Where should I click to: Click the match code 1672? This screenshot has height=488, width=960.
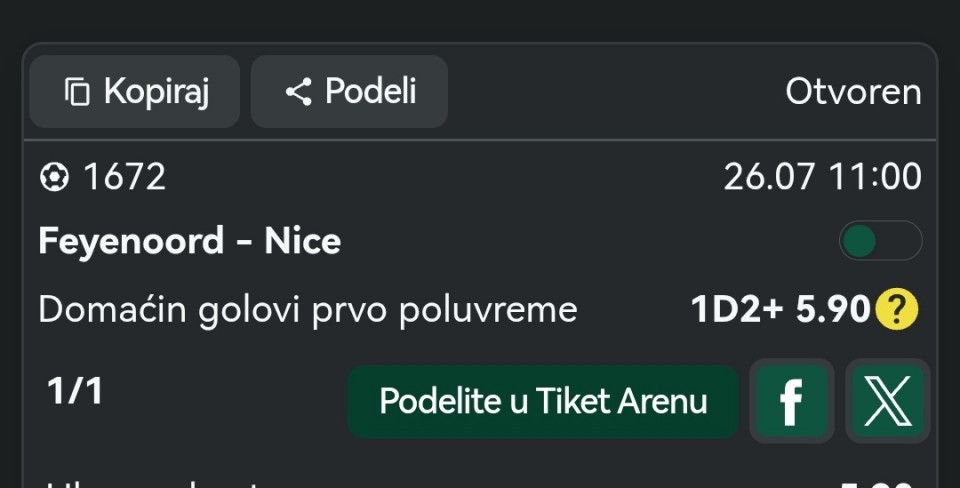point(125,178)
